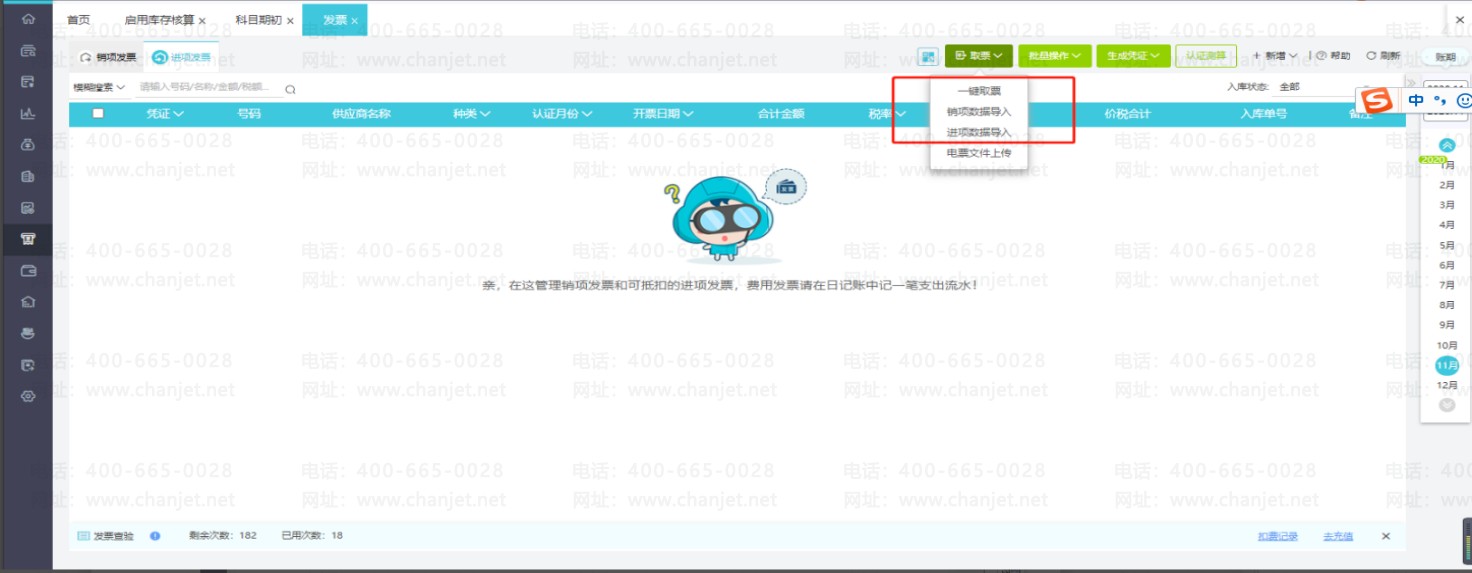The image size is (1472, 573).
Task: Switch to the 销项发票 sub-tab
Action: (108, 57)
